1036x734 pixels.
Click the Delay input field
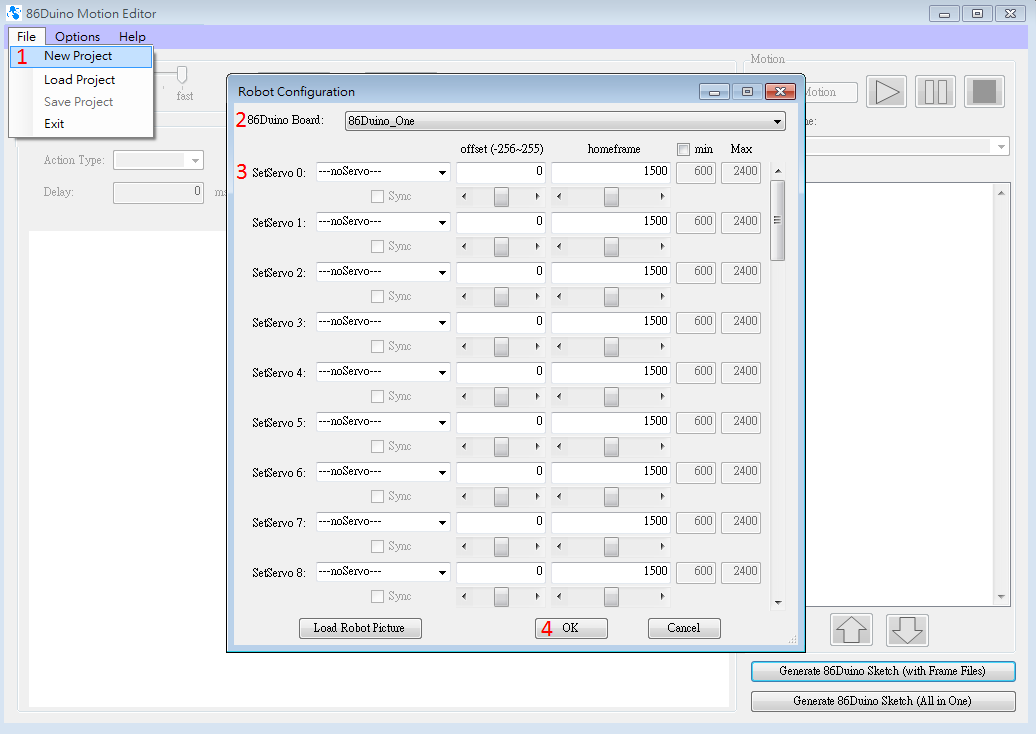pos(159,192)
